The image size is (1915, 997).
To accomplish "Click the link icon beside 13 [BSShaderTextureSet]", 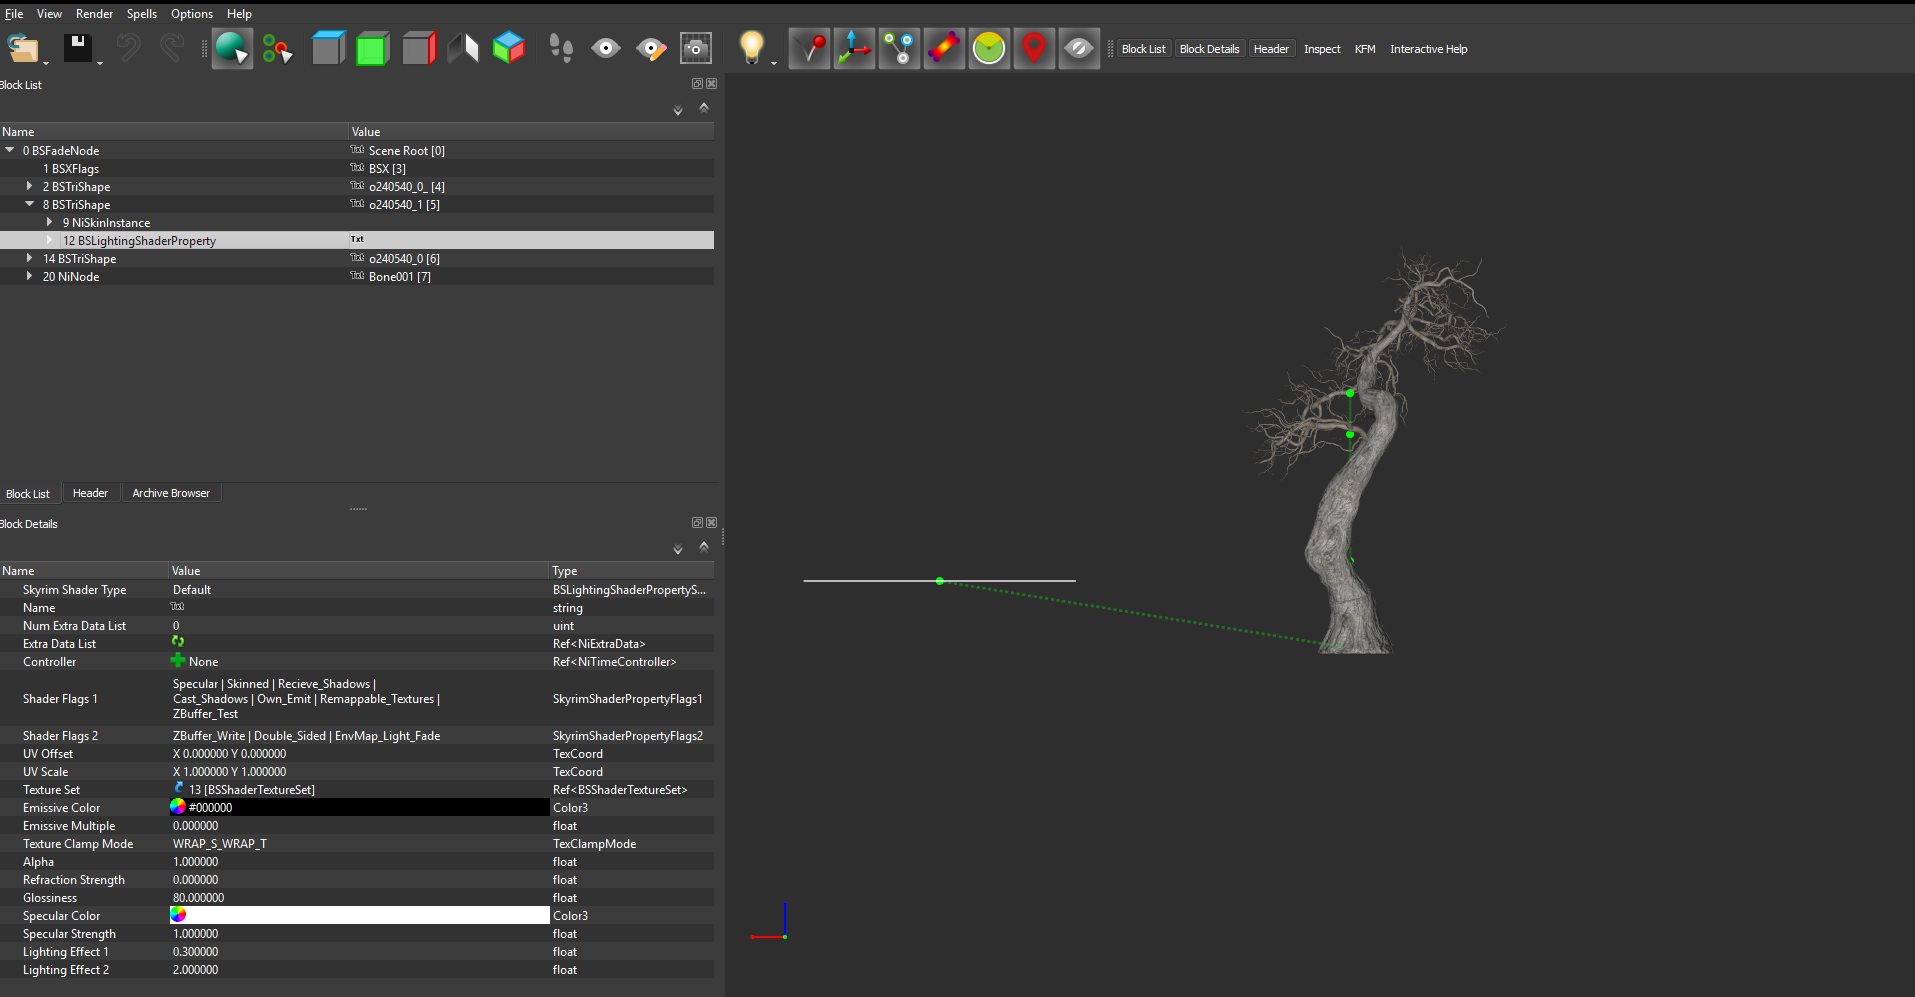I will coord(179,788).
